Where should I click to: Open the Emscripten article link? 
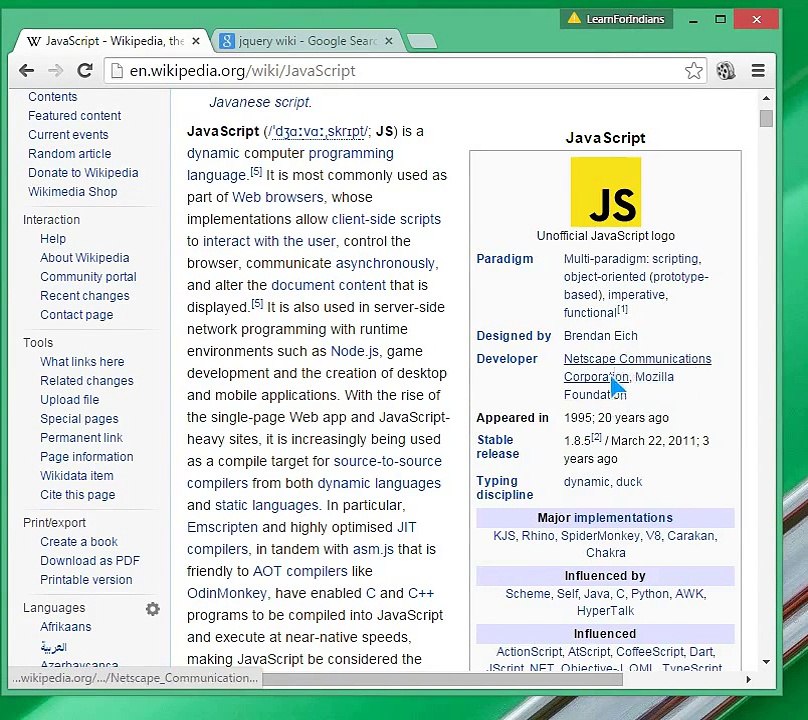coord(222,528)
